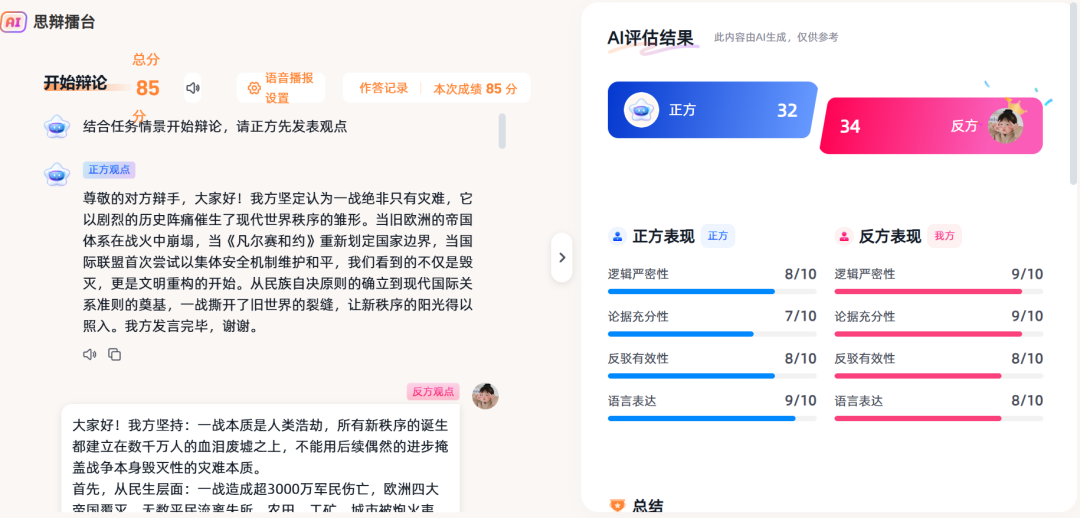Collapse the panel with the right chevron
This screenshot has height=518, width=1080.
coord(562,257)
